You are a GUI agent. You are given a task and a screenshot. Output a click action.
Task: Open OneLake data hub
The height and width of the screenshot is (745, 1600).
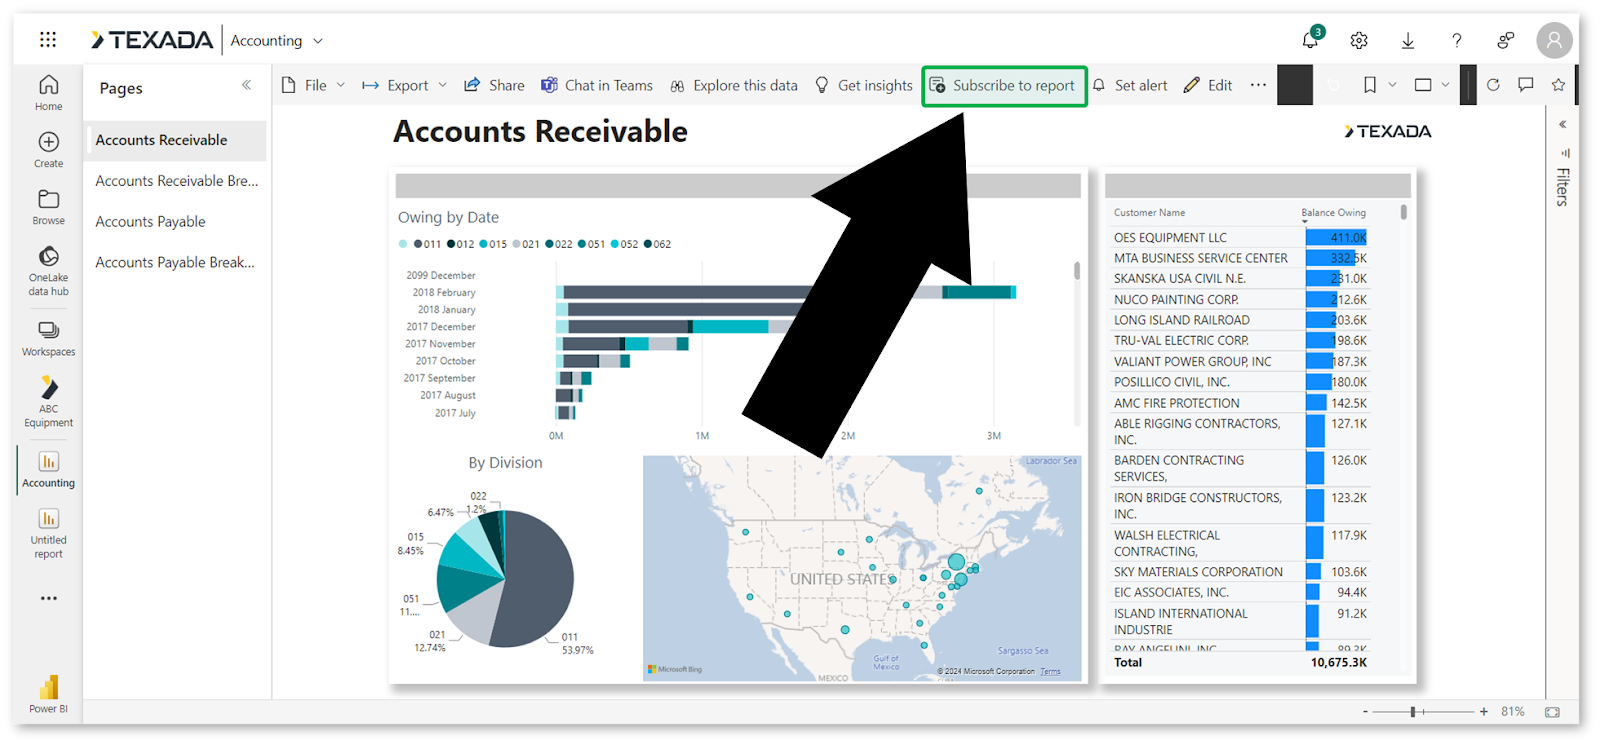point(48,271)
